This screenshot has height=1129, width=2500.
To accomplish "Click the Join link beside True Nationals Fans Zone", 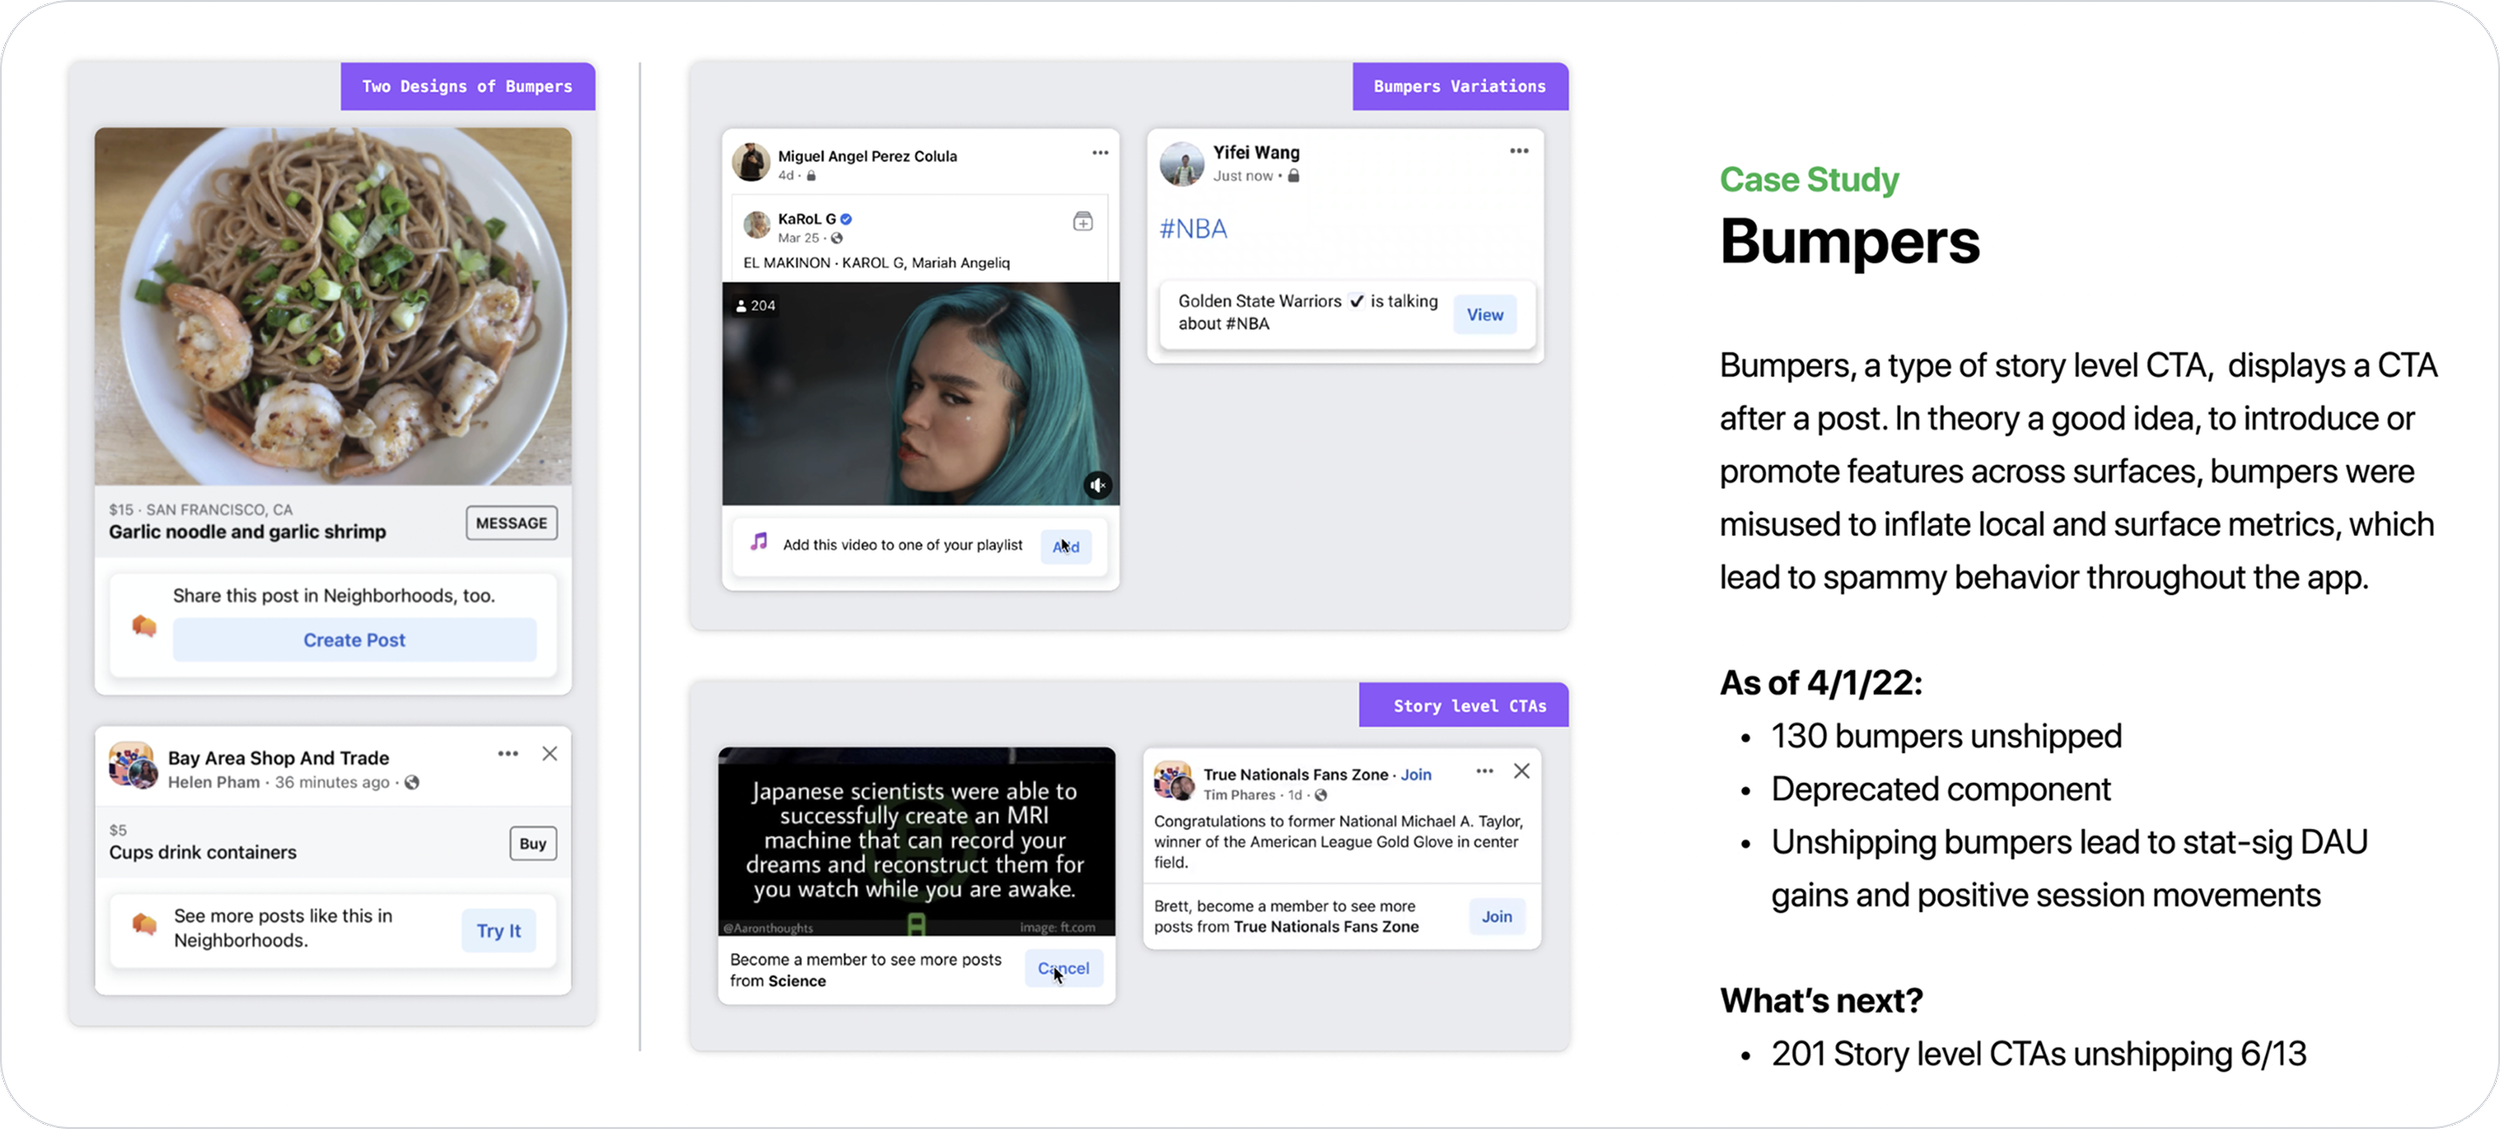I will click(1416, 774).
